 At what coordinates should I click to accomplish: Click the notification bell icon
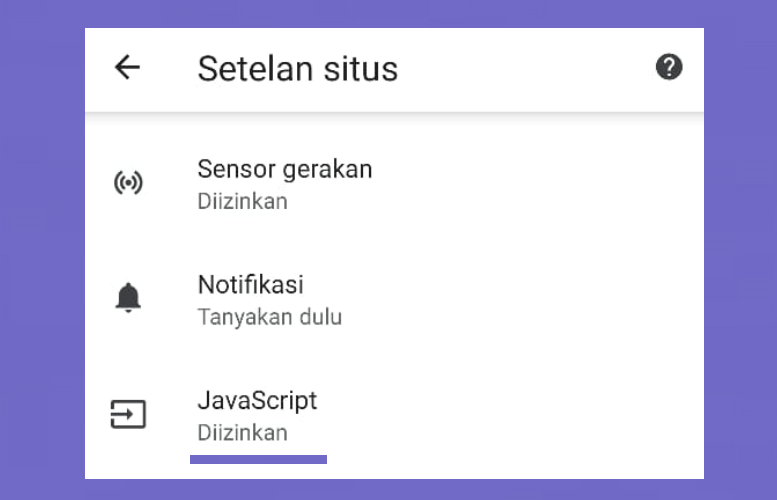(128, 298)
